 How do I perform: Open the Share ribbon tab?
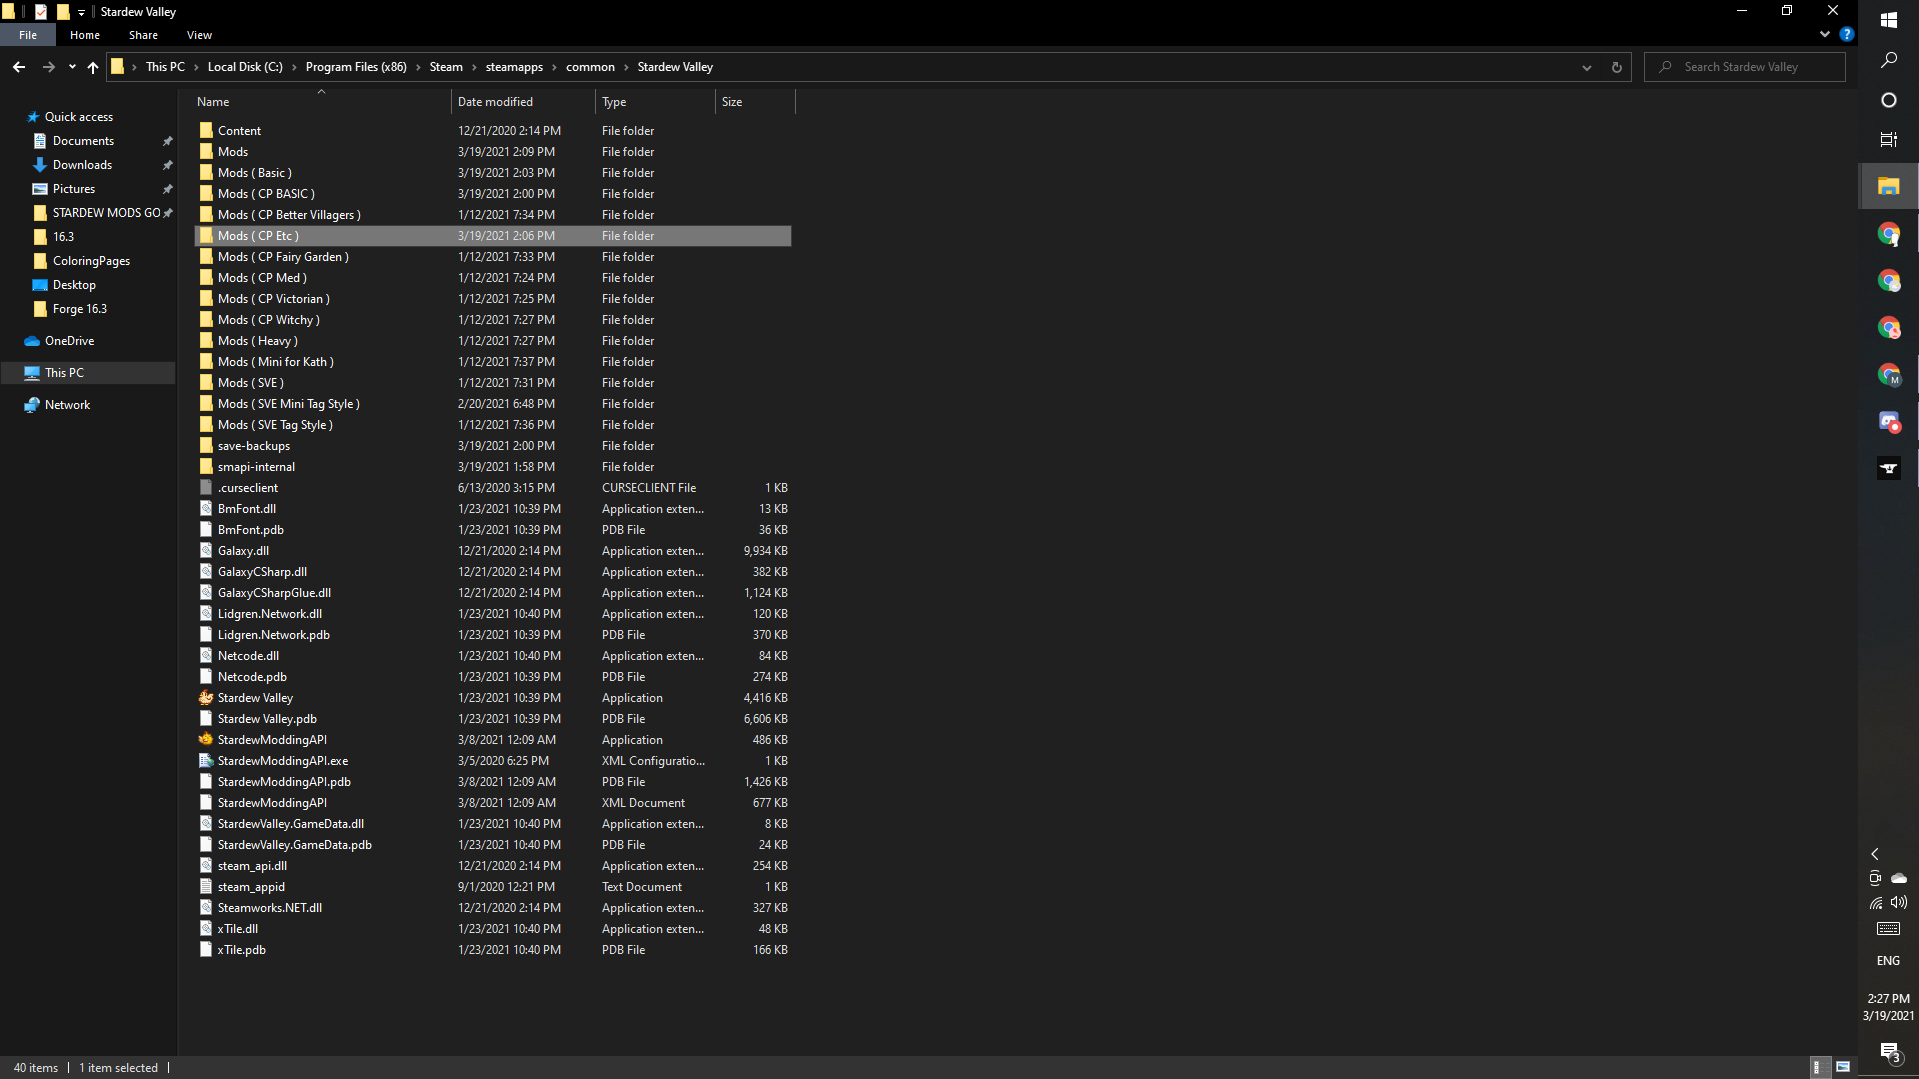(143, 35)
